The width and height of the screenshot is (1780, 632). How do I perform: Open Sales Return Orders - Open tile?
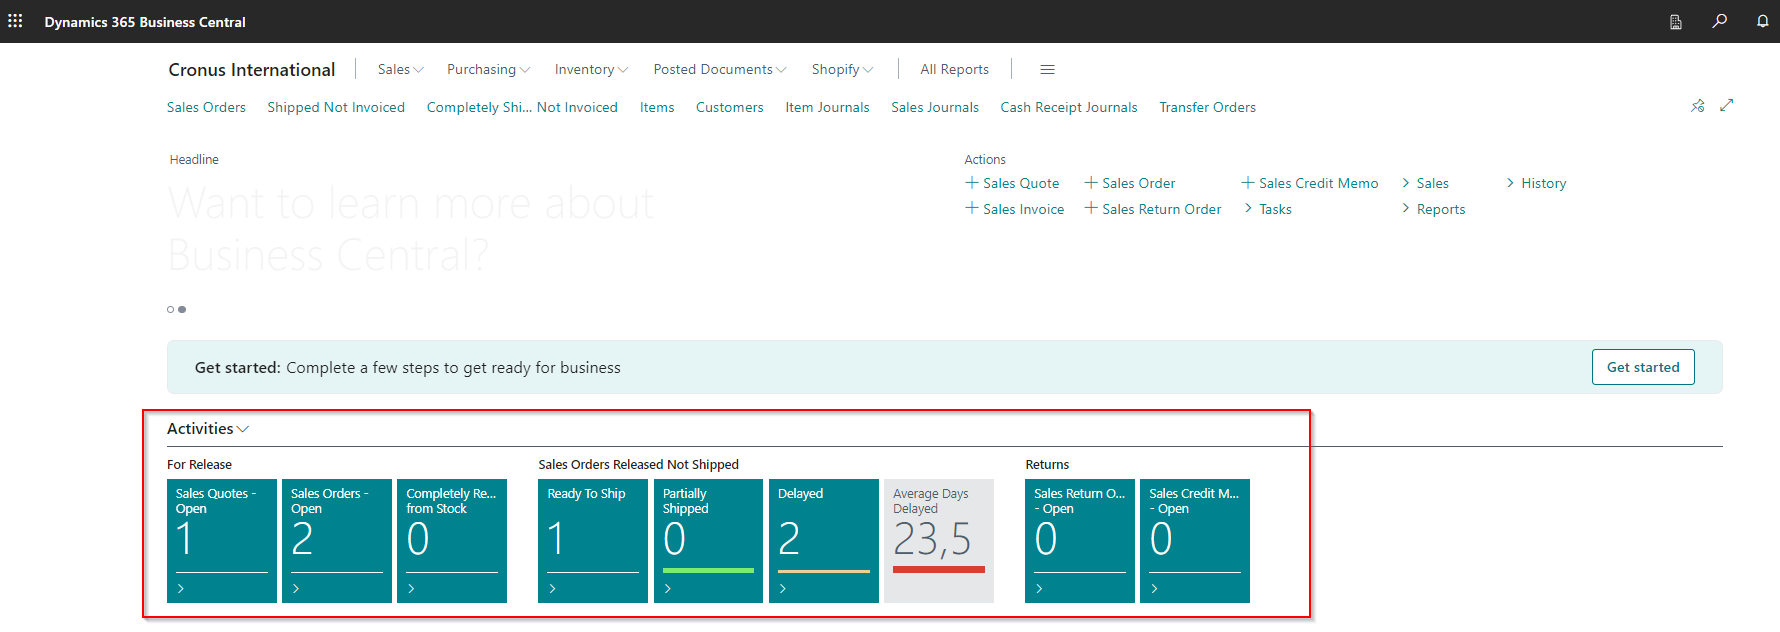point(1080,541)
